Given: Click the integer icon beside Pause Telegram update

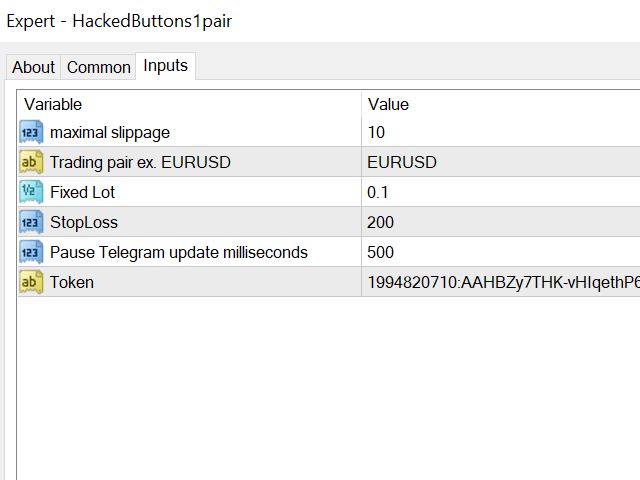Looking at the screenshot, I should pyautogui.click(x=31, y=252).
